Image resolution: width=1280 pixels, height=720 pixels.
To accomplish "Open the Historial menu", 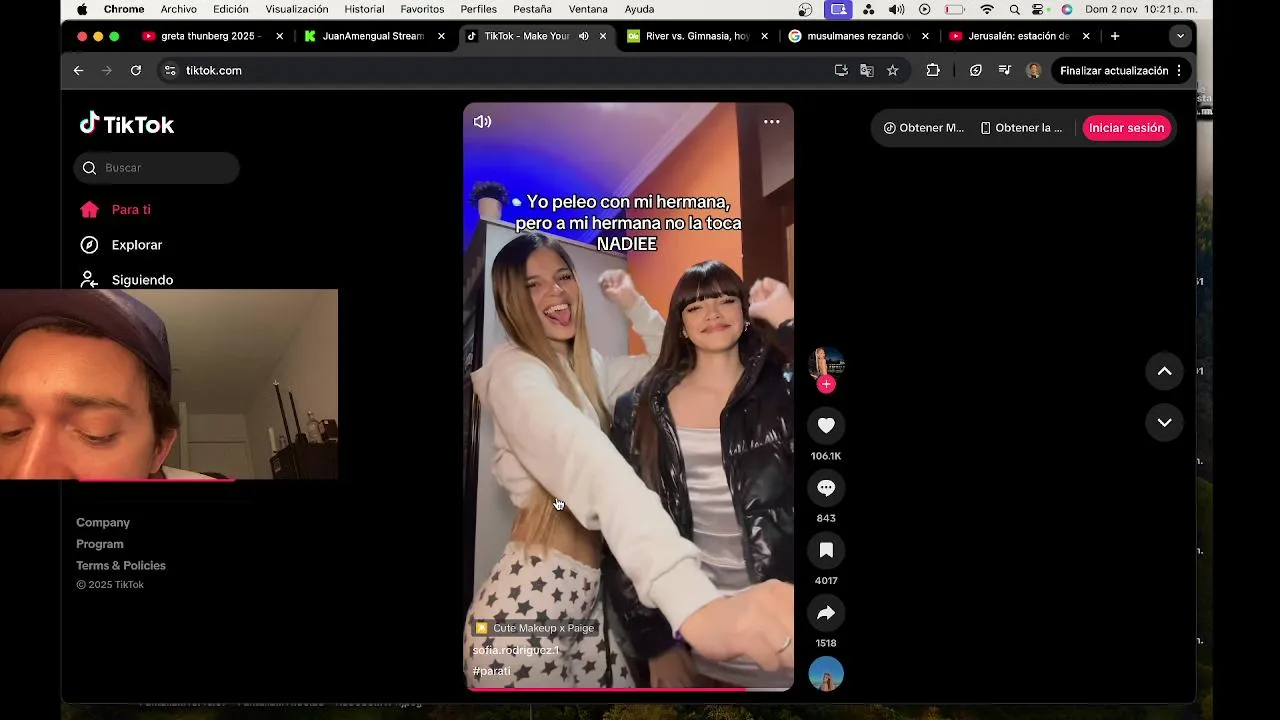I will pyautogui.click(x=364, y=9).
